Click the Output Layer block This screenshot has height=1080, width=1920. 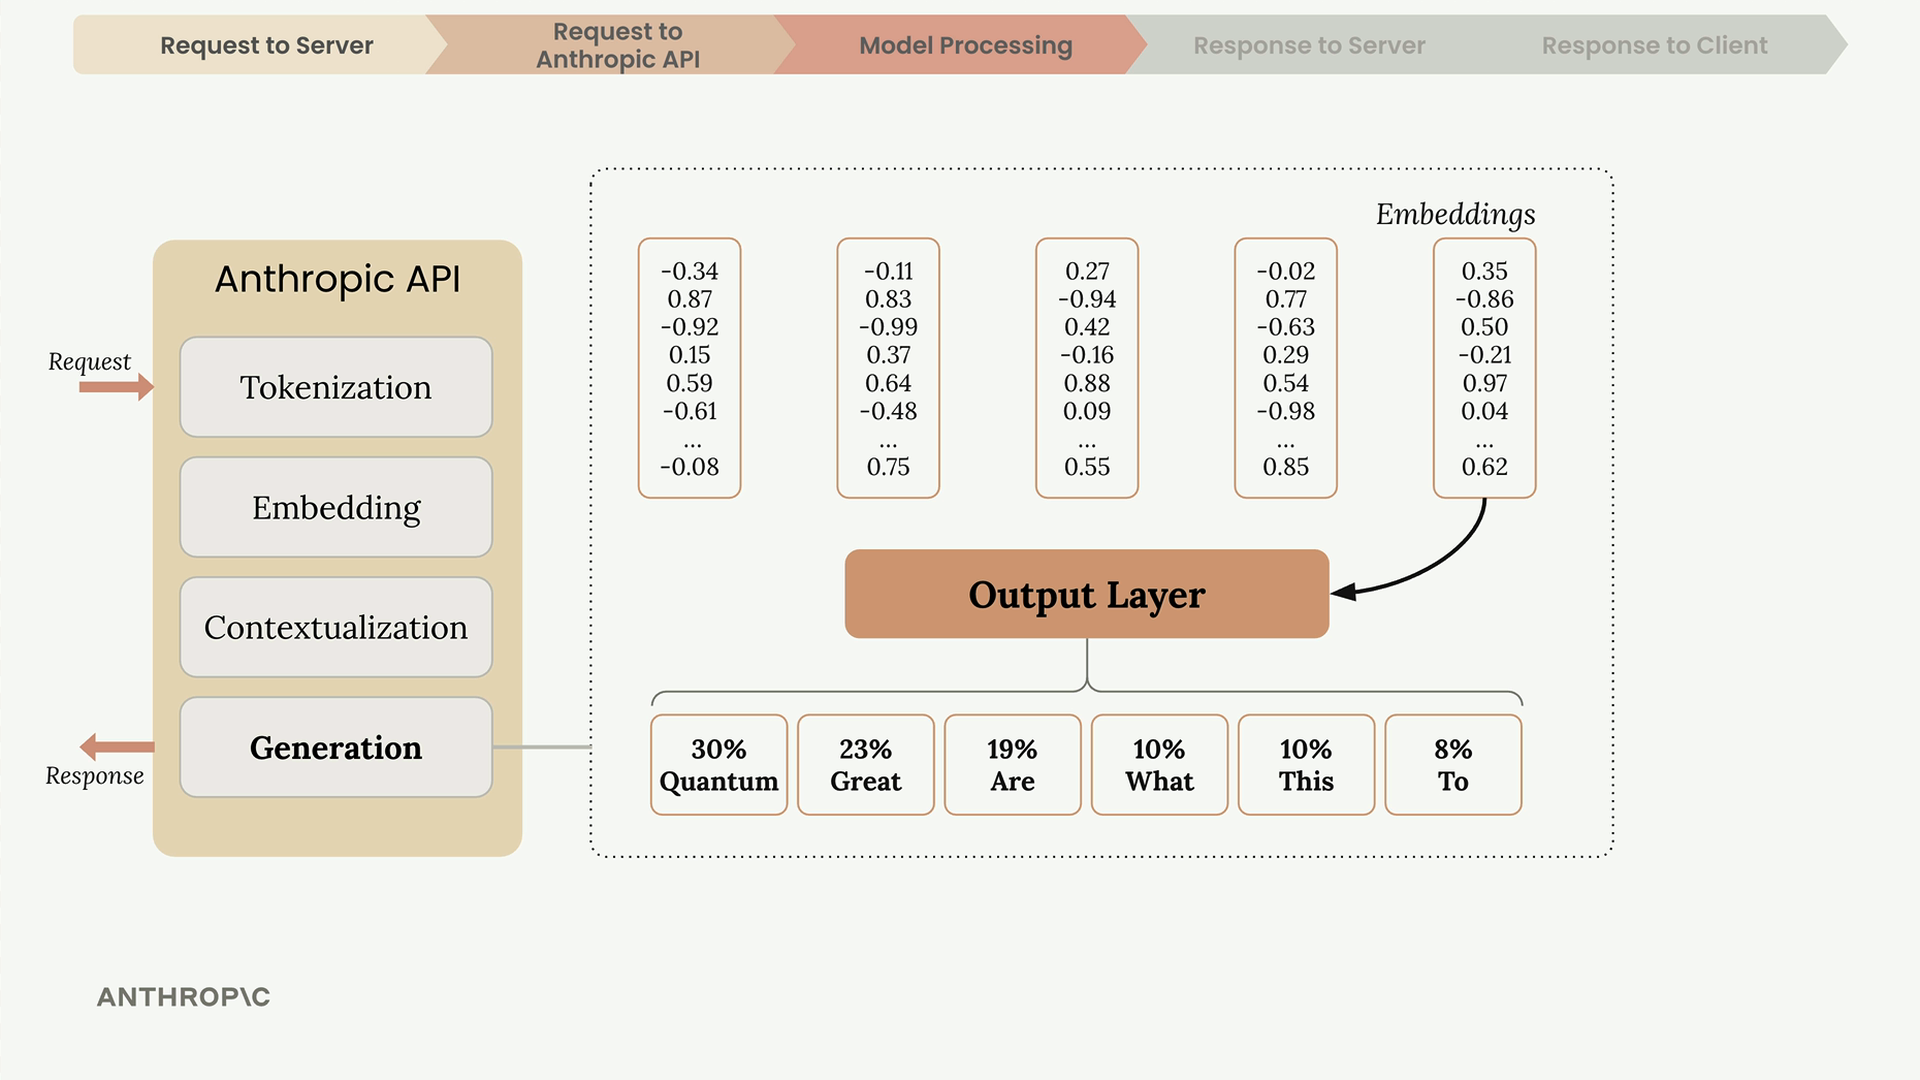point(1086,594)
